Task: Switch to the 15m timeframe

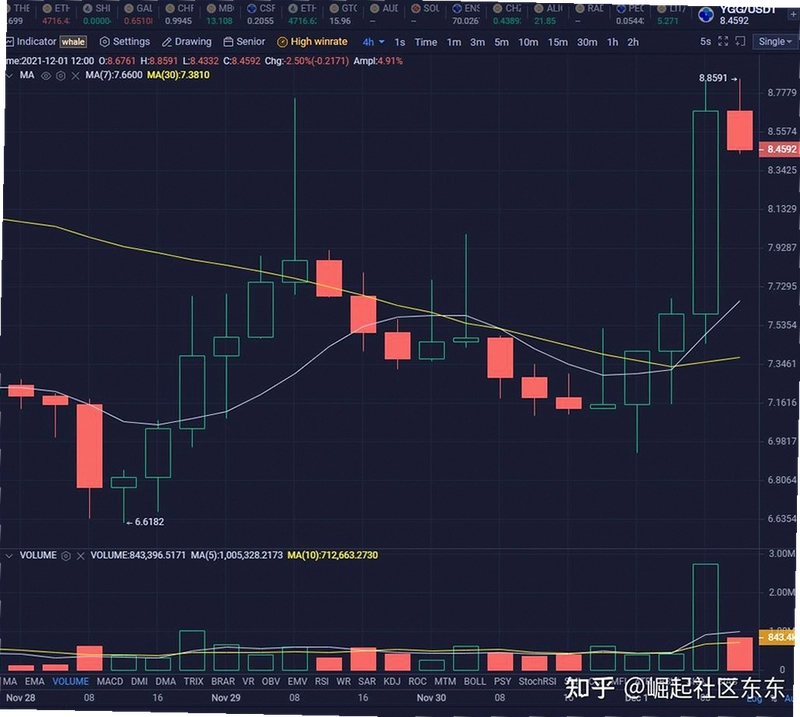Action: pos(558,42)
